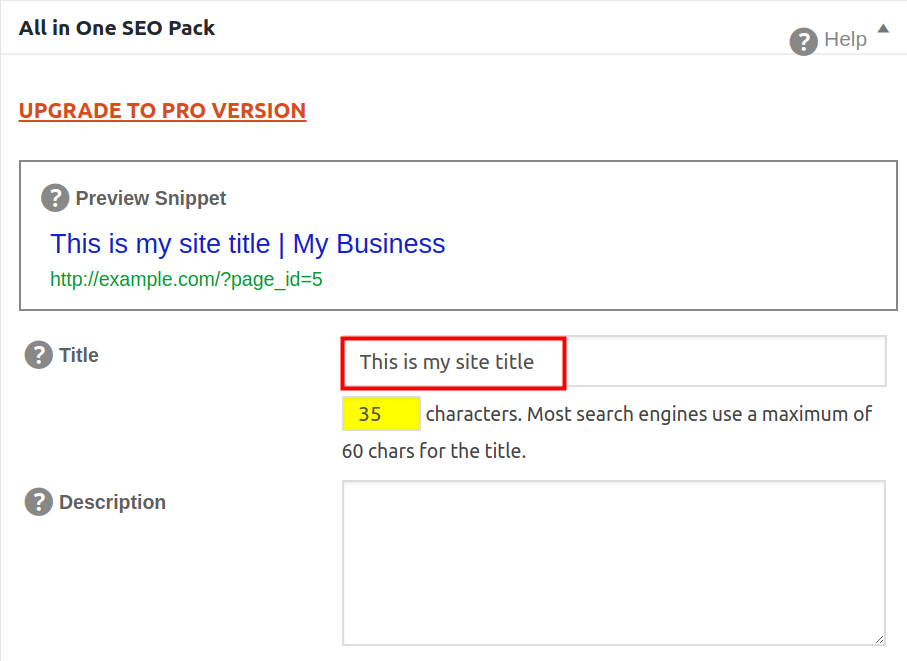907x661 pixels.
Task: Click the All in One SEO Pack heading
Action: click(117, 28)
